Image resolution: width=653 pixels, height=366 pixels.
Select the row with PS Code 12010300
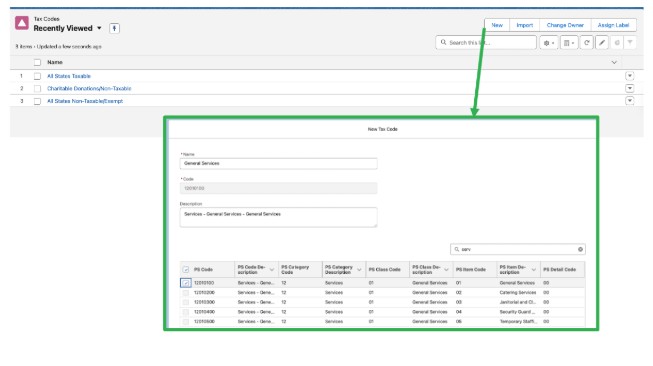pyautogui.click(x=186, y=302)
